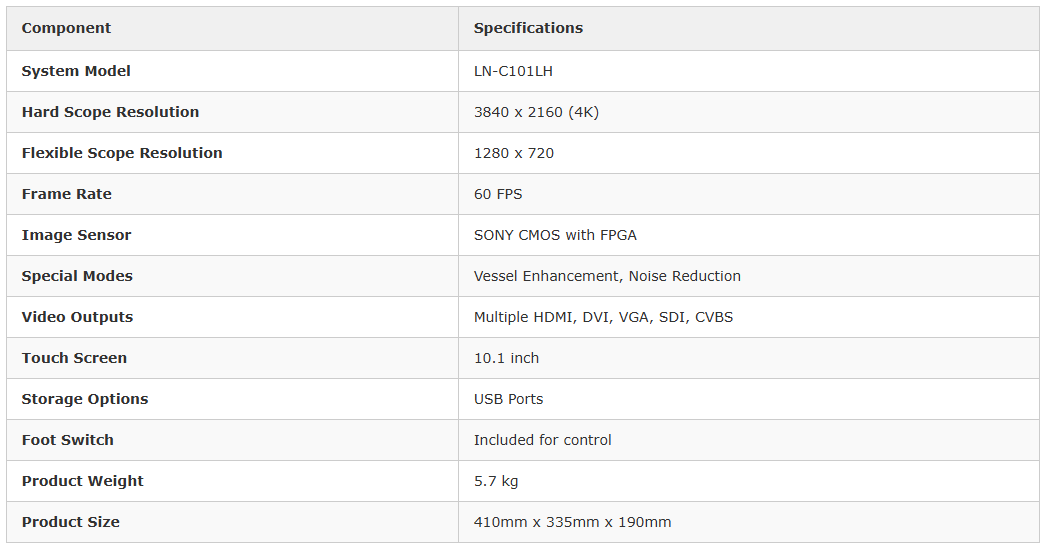Click the 410mm x 335mm x 190mm value
Viewport: 1060px width, 550px height.
(572, 522)
